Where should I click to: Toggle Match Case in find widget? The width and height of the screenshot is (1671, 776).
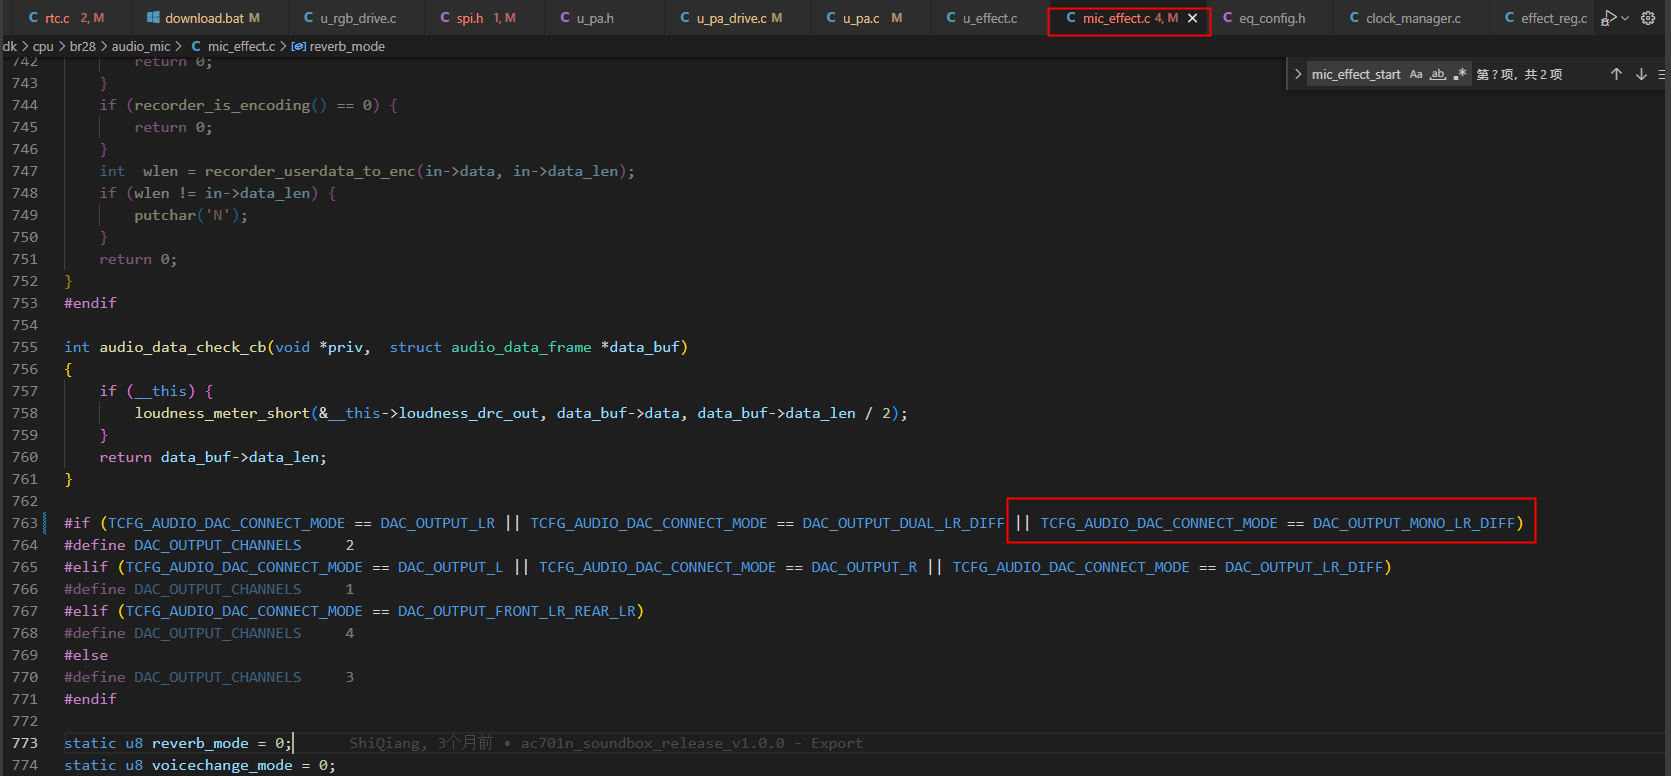pos(1416,74)
